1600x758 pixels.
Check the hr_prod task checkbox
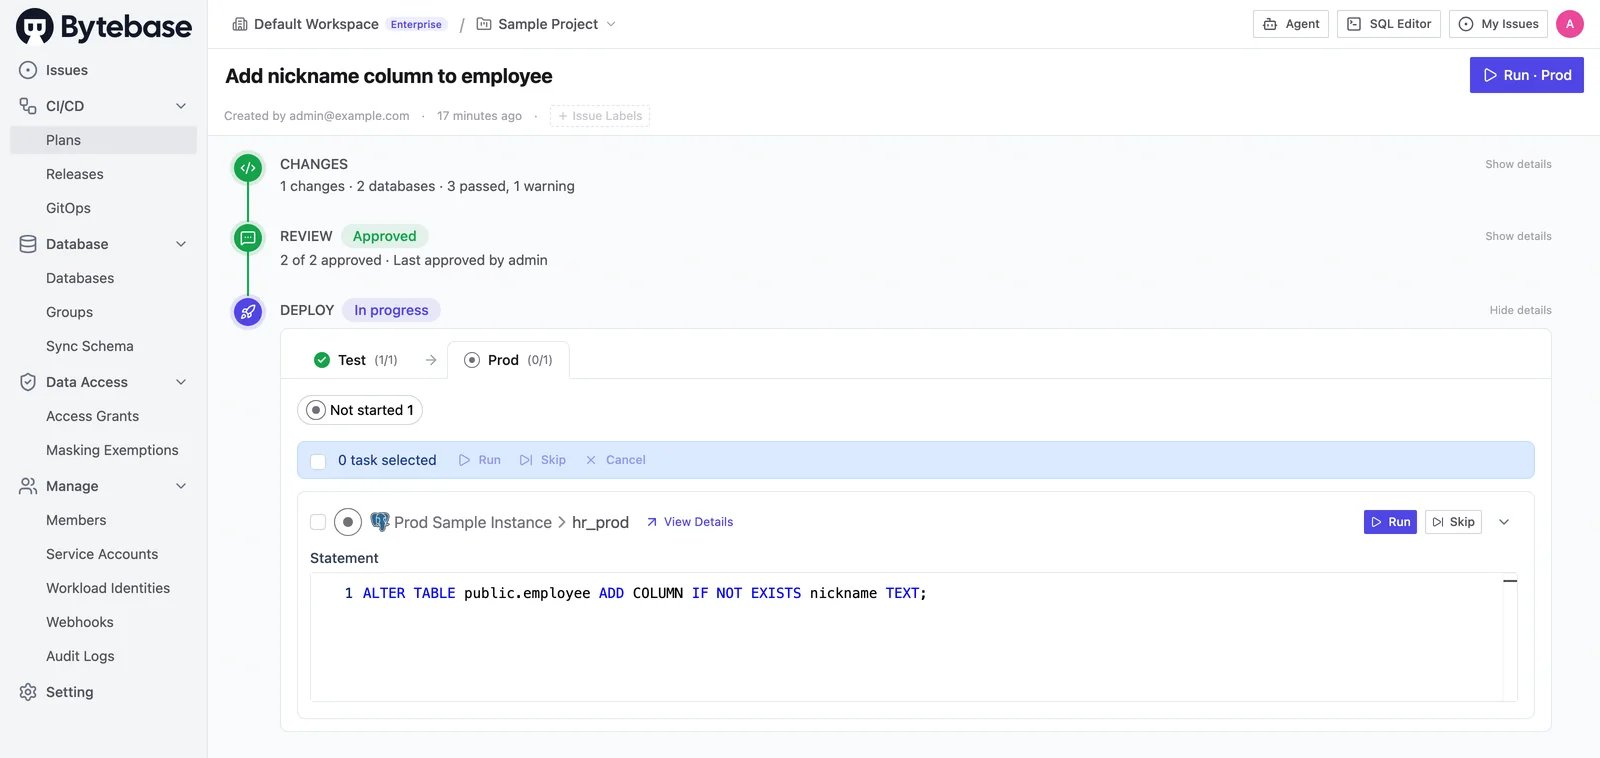point(318,522)
